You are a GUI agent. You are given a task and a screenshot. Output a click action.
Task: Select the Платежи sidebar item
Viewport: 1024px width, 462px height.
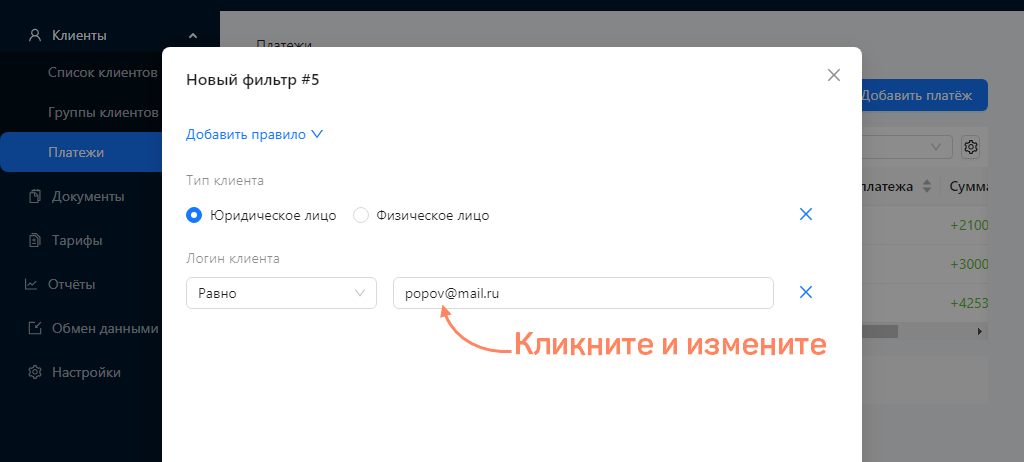coord(81,152)
